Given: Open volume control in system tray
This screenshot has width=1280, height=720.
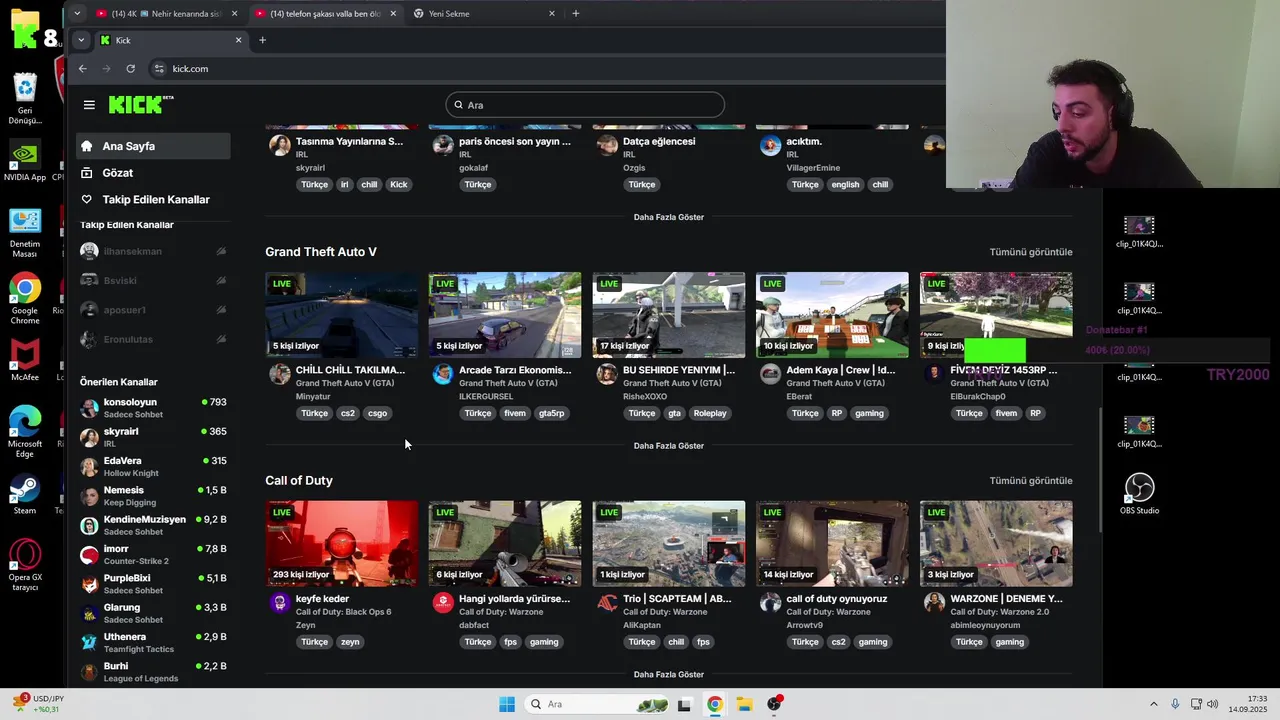Looking at the screenshot, I should point(1213,704).
